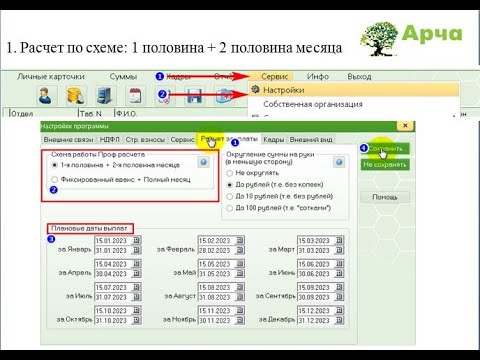Click the Сохранить button
The height and width of the screenshot is (360, 480).
[385, 149]
